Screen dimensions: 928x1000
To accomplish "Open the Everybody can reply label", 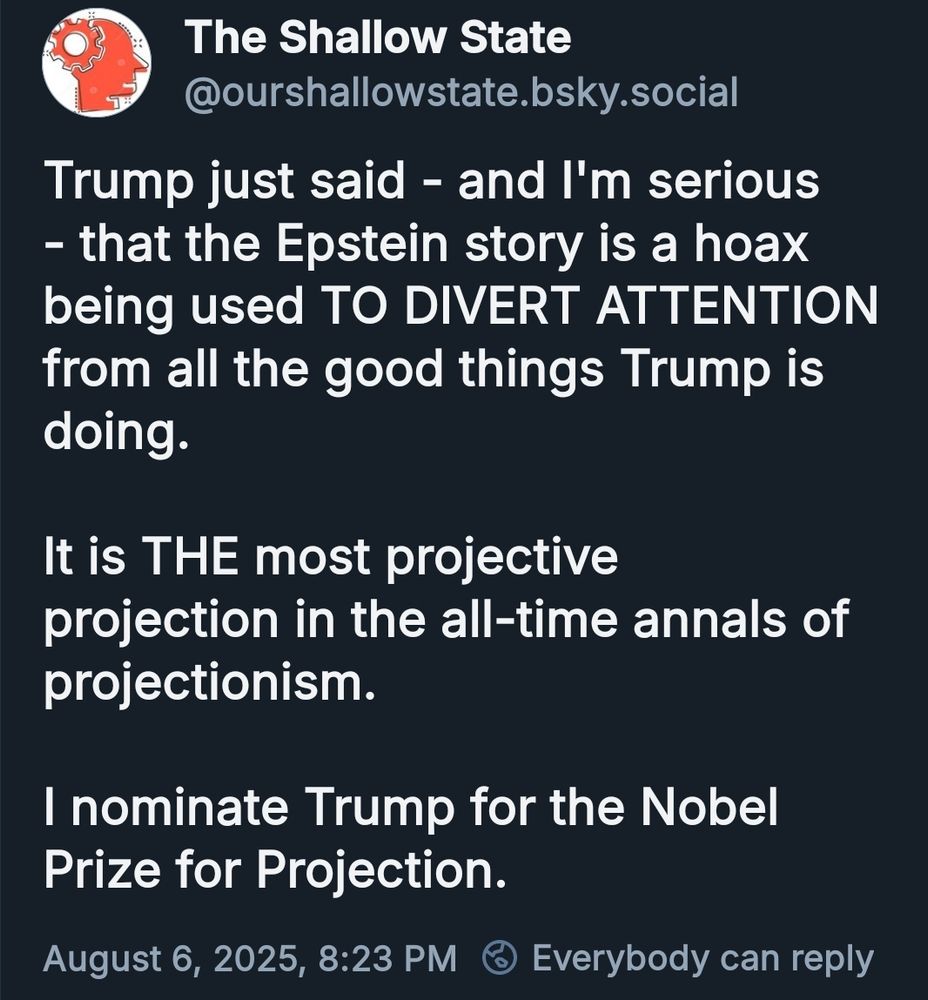I will (702, 959).
